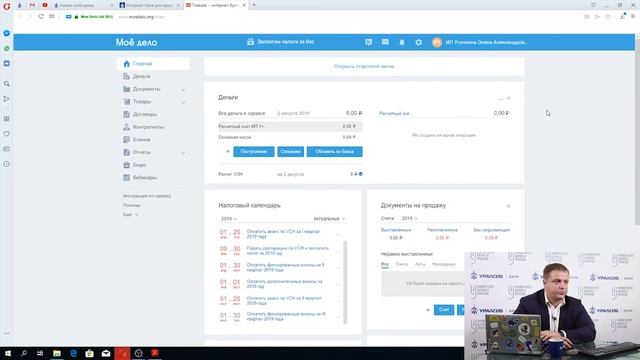Image resolution: width=640 pixels, height=360 pixels.
Task: Click 'Открыть стартовое меню' link
Action: point(364,66)
